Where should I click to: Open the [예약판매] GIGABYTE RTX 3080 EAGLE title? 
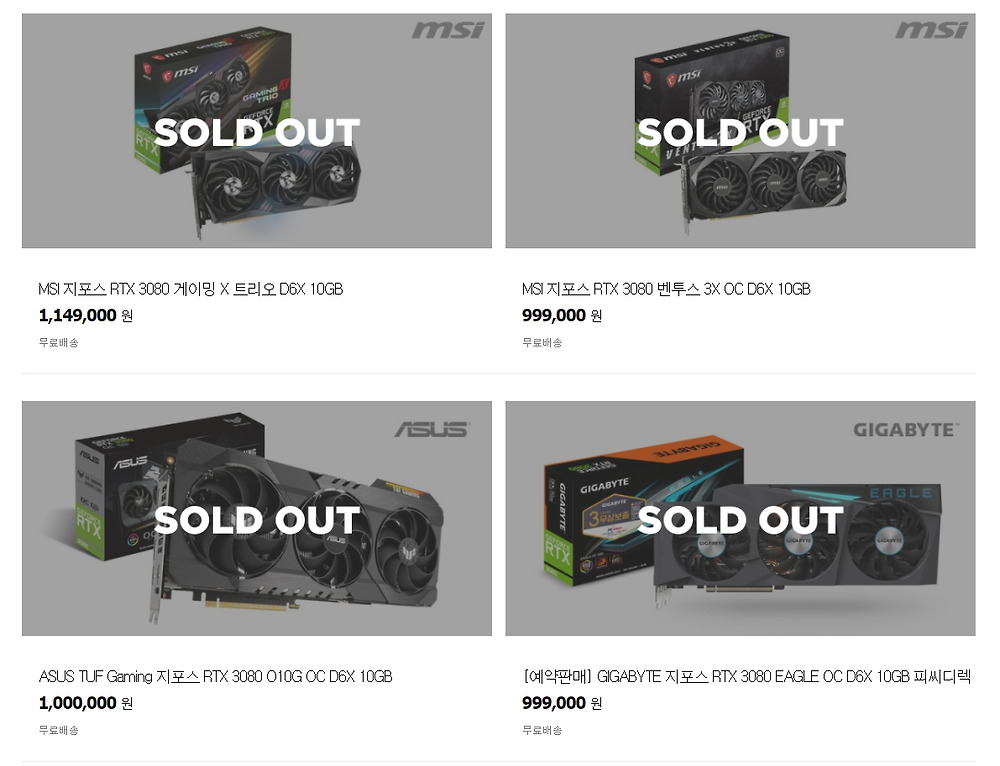[746, 677]
